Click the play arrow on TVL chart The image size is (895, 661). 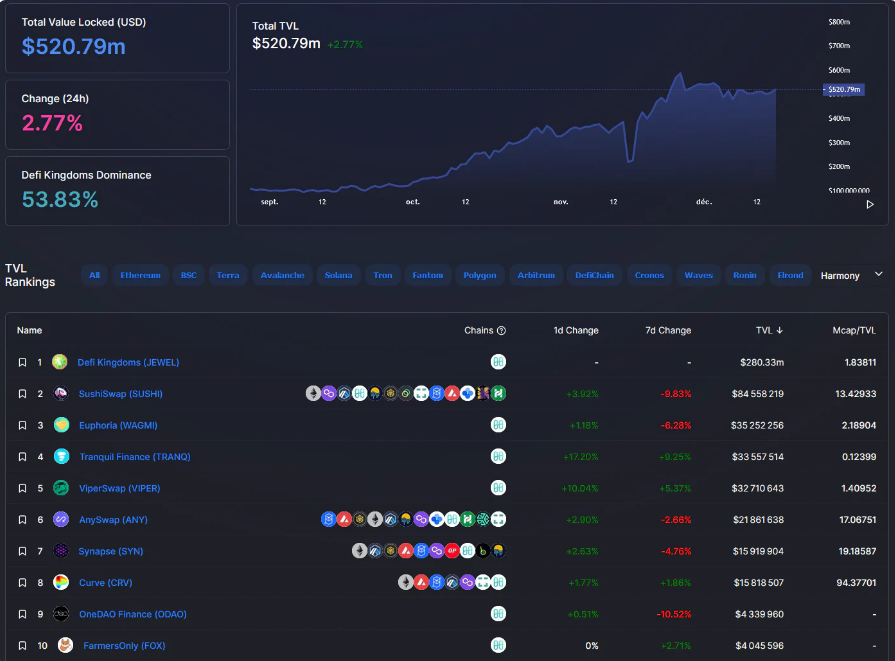click(869, 204)
